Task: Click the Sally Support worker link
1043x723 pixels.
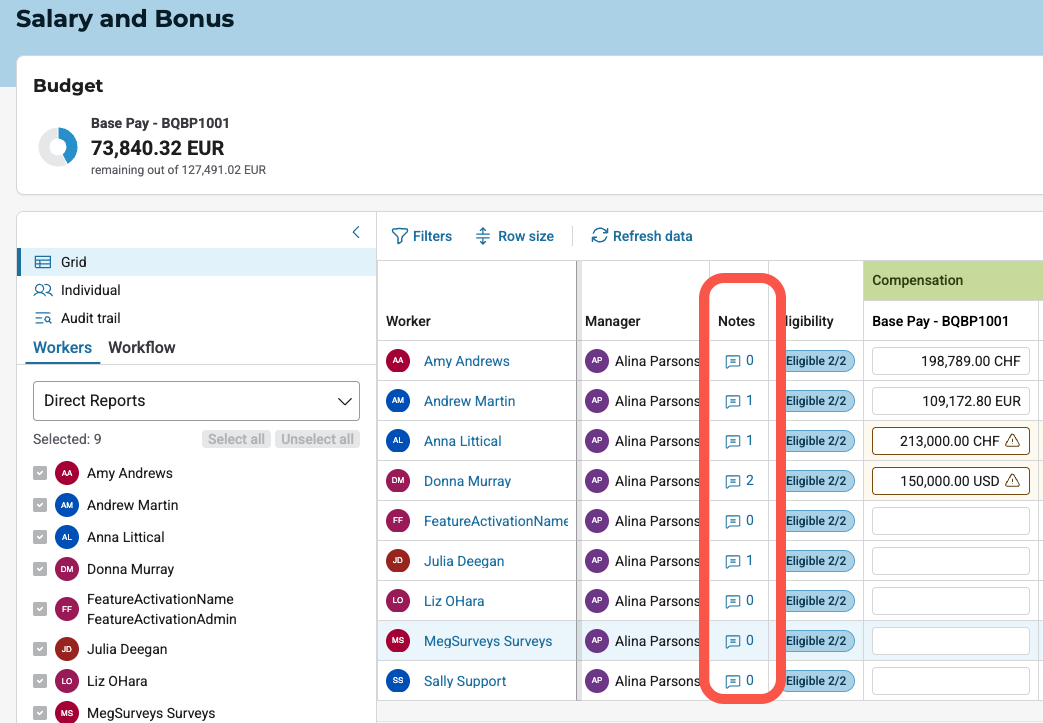Action: tap(465, 681)
